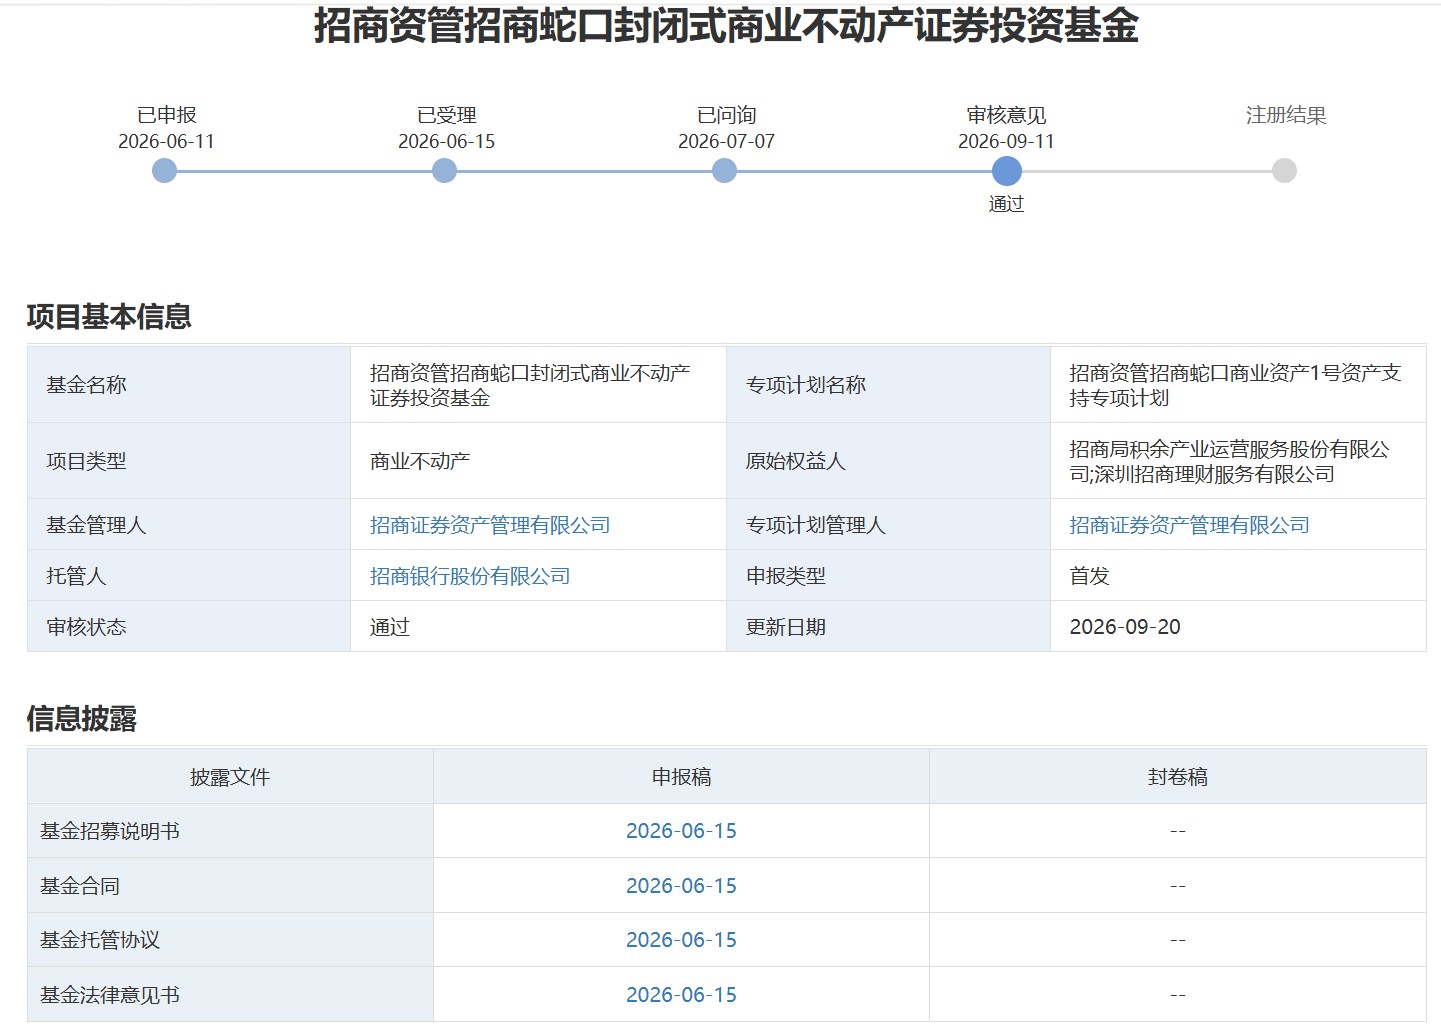Click the 项目类型 field label
1441x1030 pixels.
(86, 461)
